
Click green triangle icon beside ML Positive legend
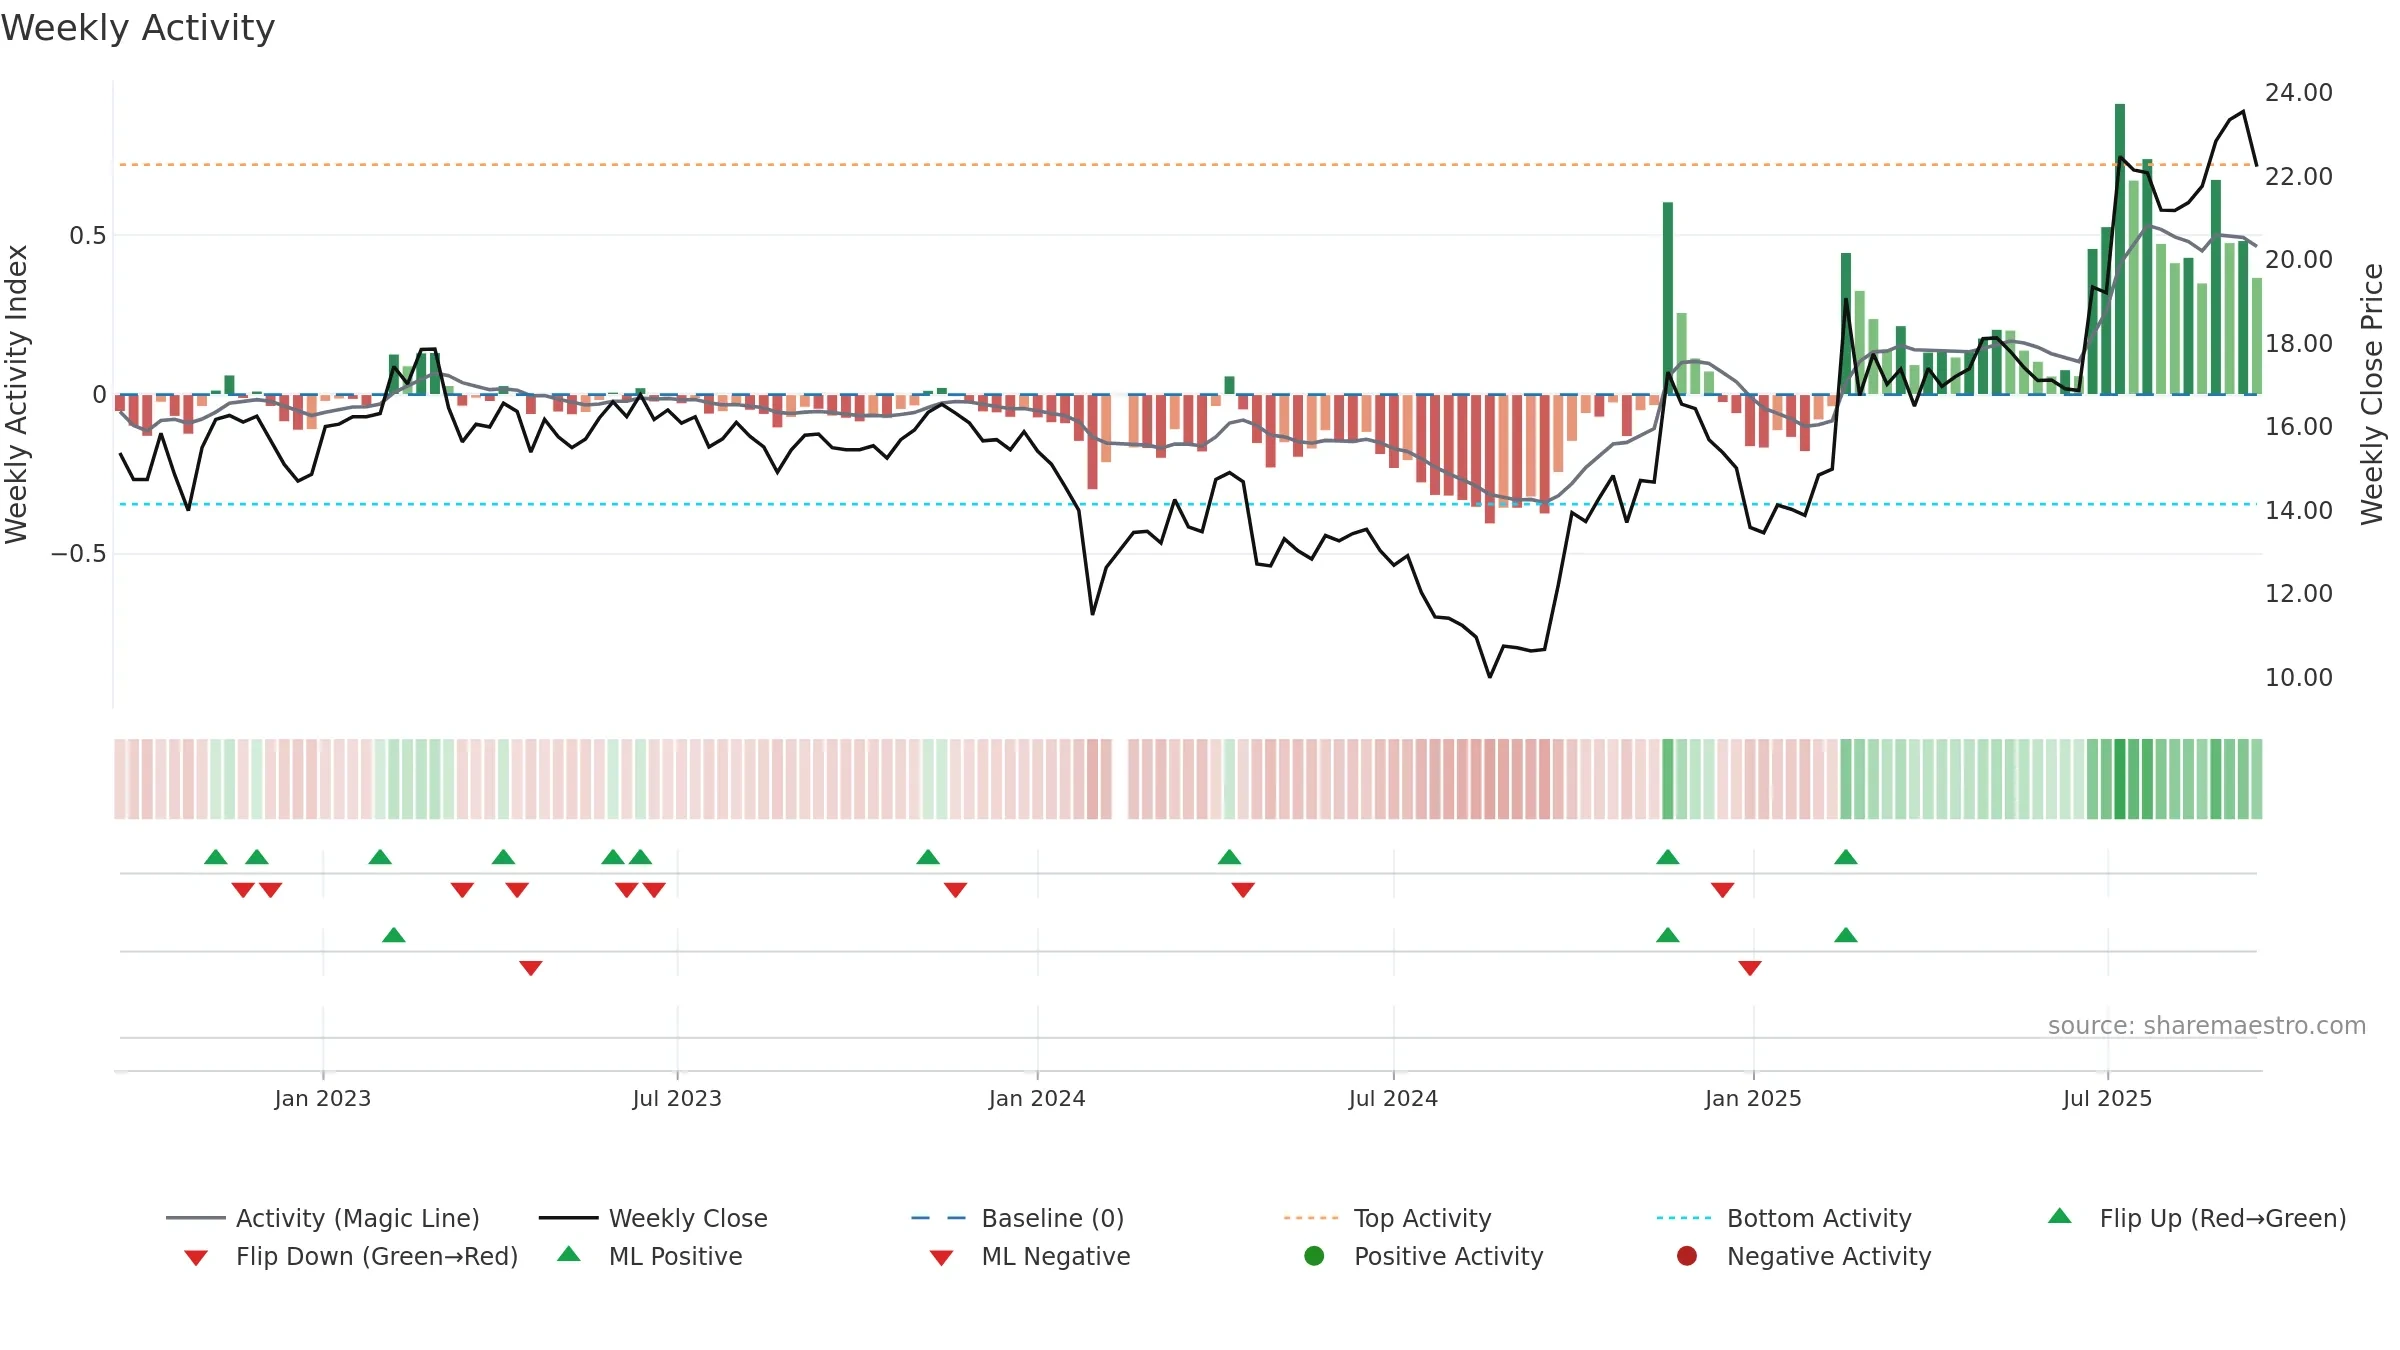569,1254
